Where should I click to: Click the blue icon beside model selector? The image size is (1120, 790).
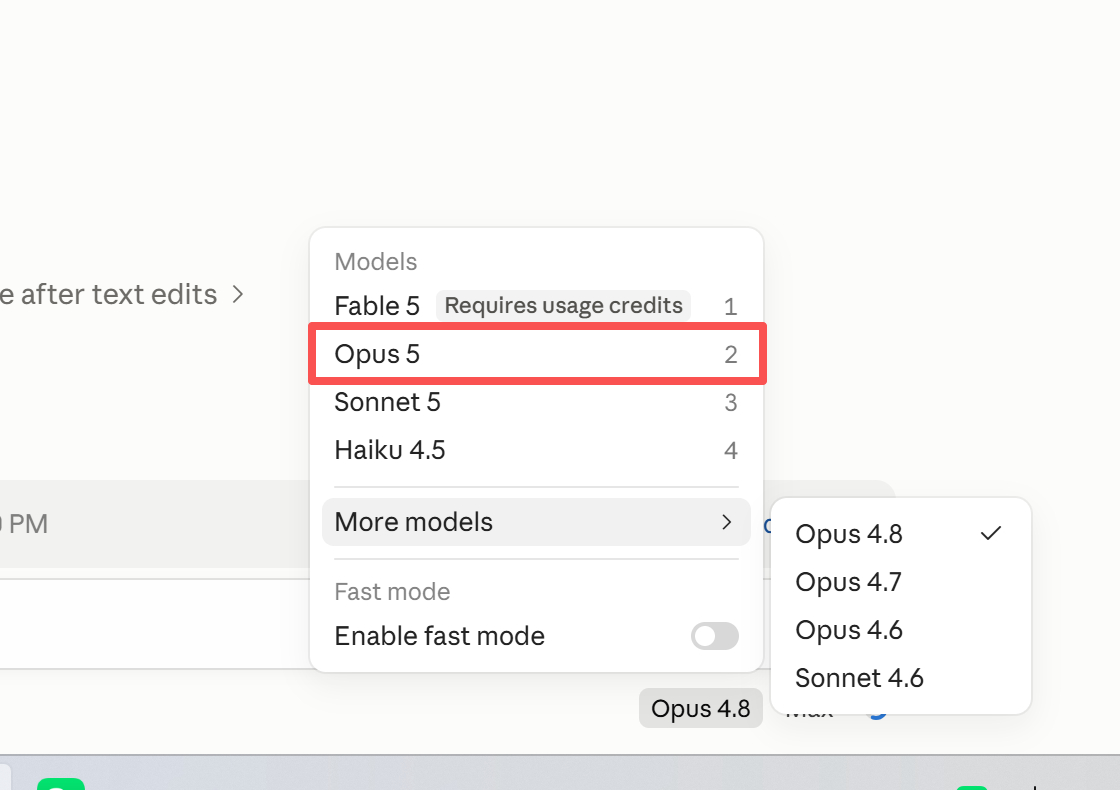(878, 712)
